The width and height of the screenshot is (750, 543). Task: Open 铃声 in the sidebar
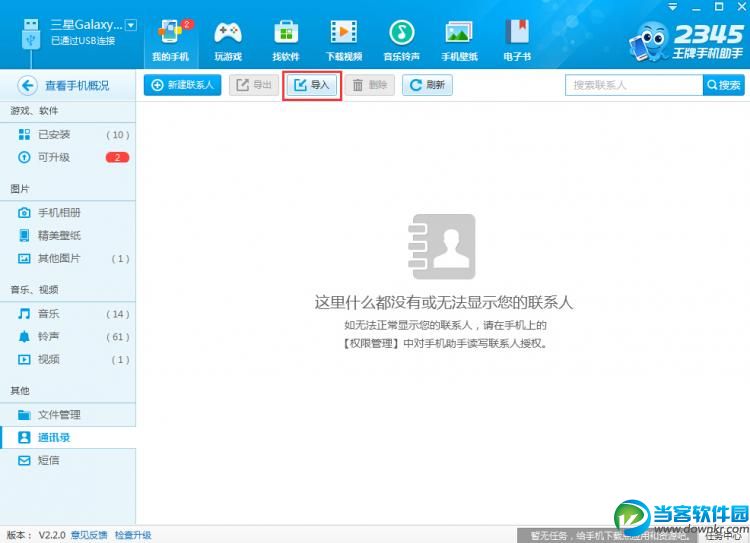click(x=68, y=337)
